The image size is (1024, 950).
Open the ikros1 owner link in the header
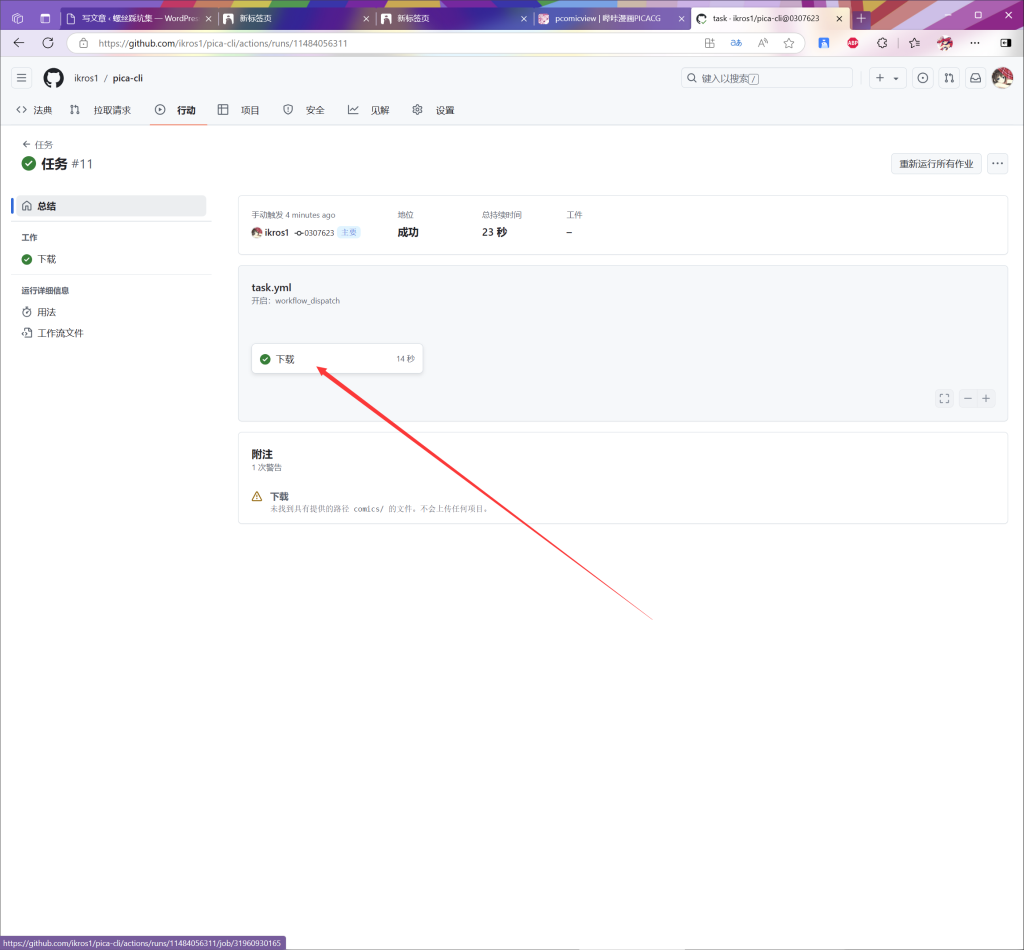[x=86, y=78]
